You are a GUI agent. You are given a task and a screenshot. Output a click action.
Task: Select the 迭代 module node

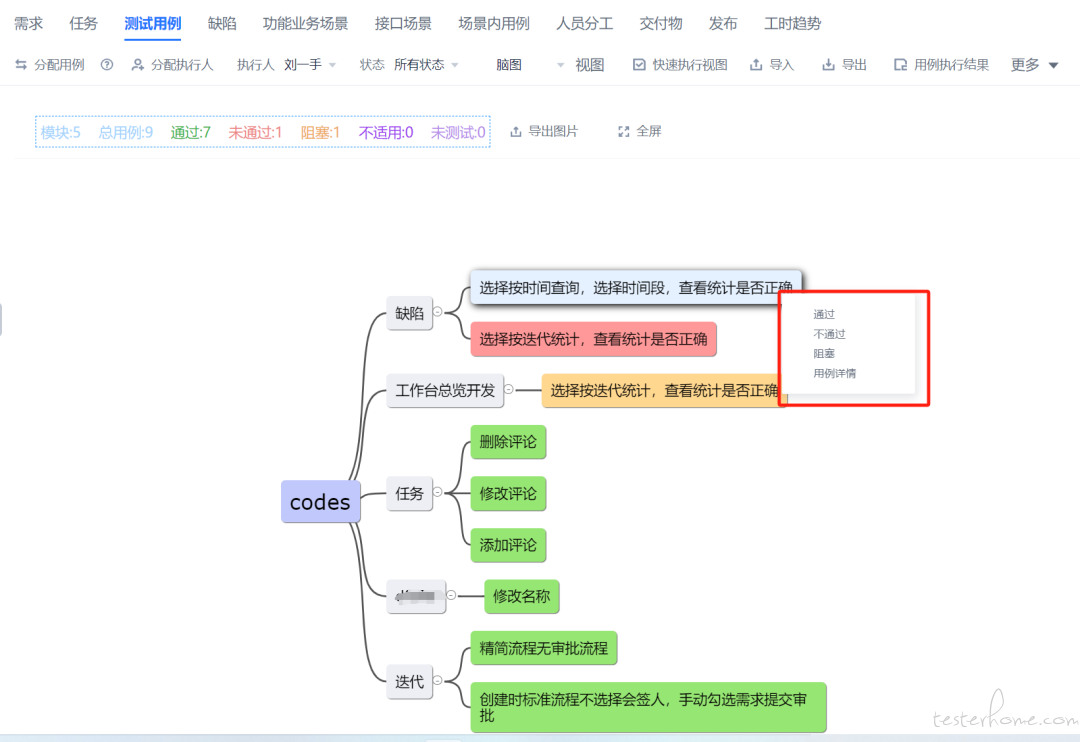click(x=409, y=681)
